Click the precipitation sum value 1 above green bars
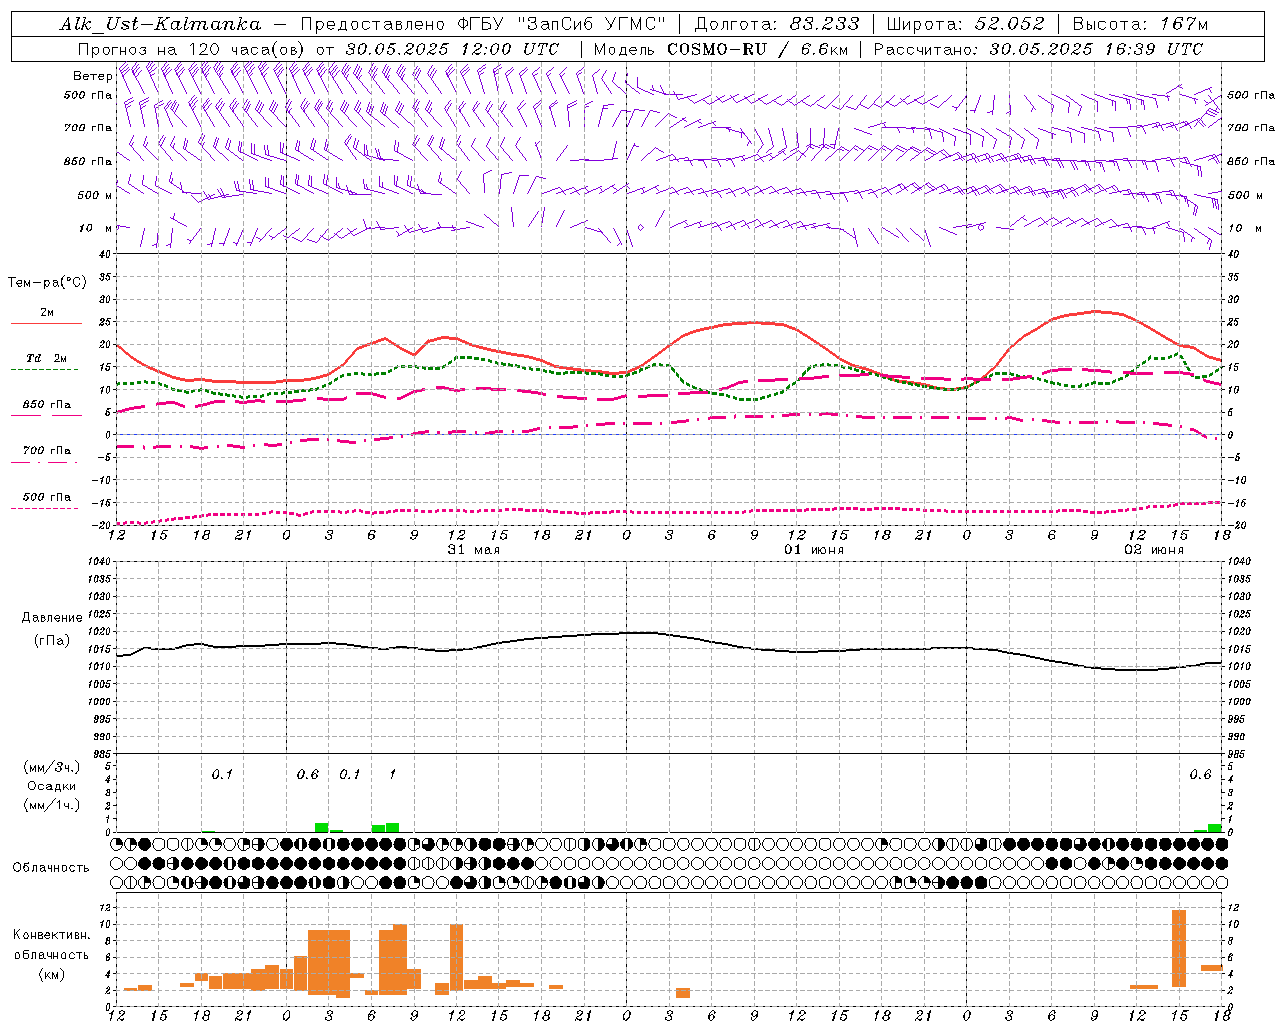This screenshot has height=1024, width=1280. pyautogui.click(x=392, y=774)
